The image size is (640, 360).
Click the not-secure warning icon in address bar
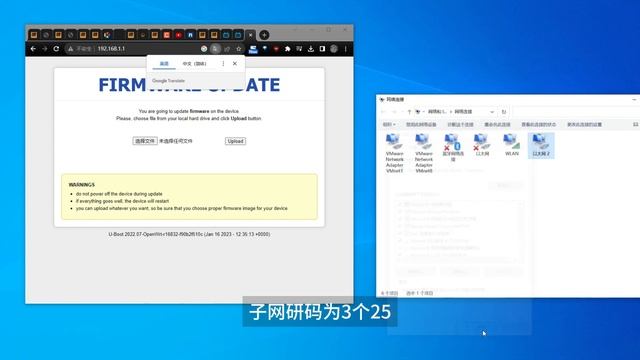(71, 49)
